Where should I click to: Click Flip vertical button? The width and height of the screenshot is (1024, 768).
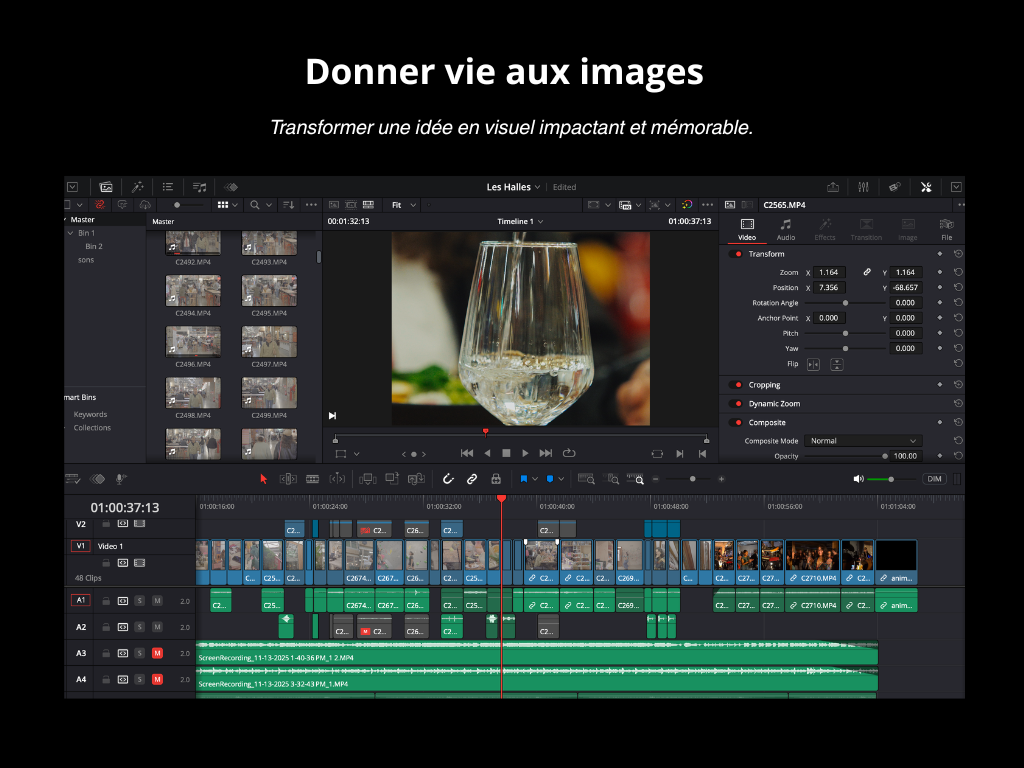click(837, 364)
